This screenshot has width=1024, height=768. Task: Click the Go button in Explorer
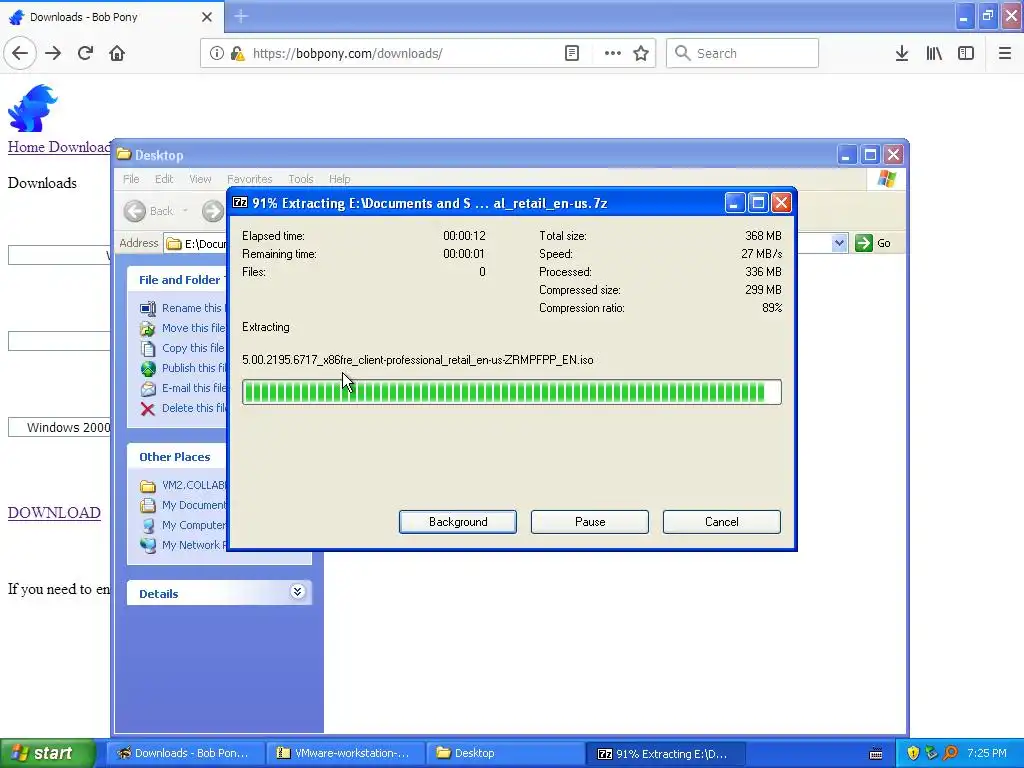[x=873, y=243]
